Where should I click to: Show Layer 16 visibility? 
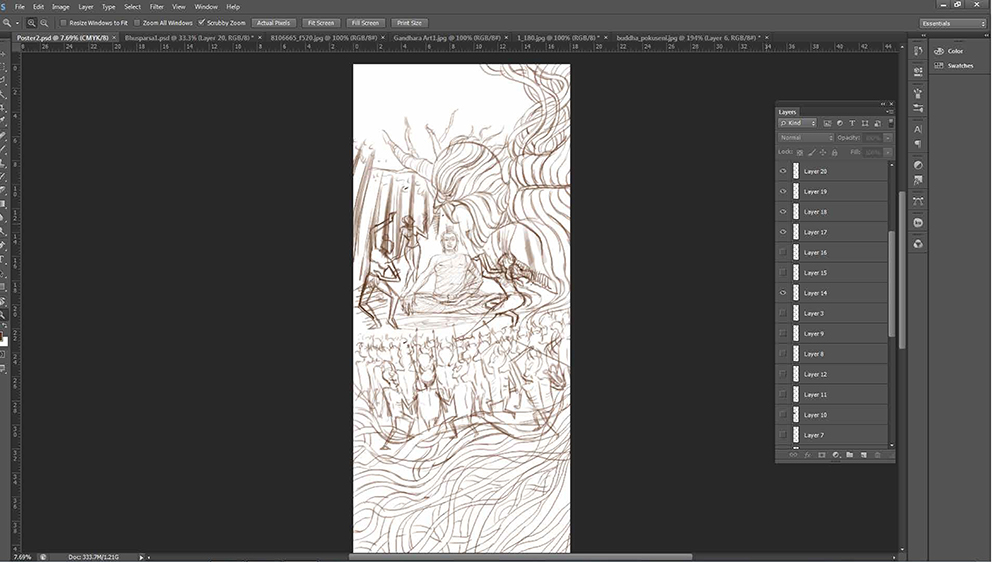pos(783,252)
